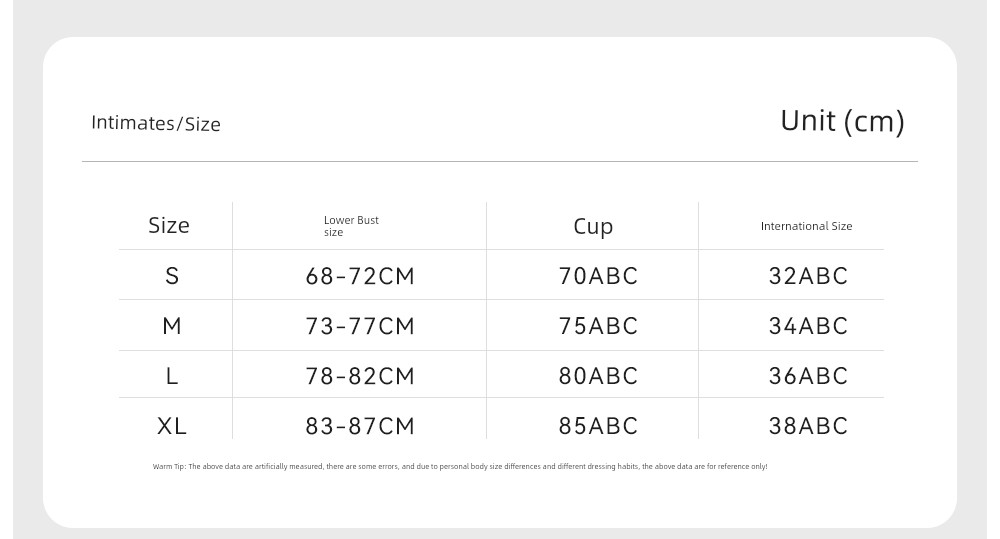
Task: Click the 34ABC international size cell
Action: coord(808,326)
